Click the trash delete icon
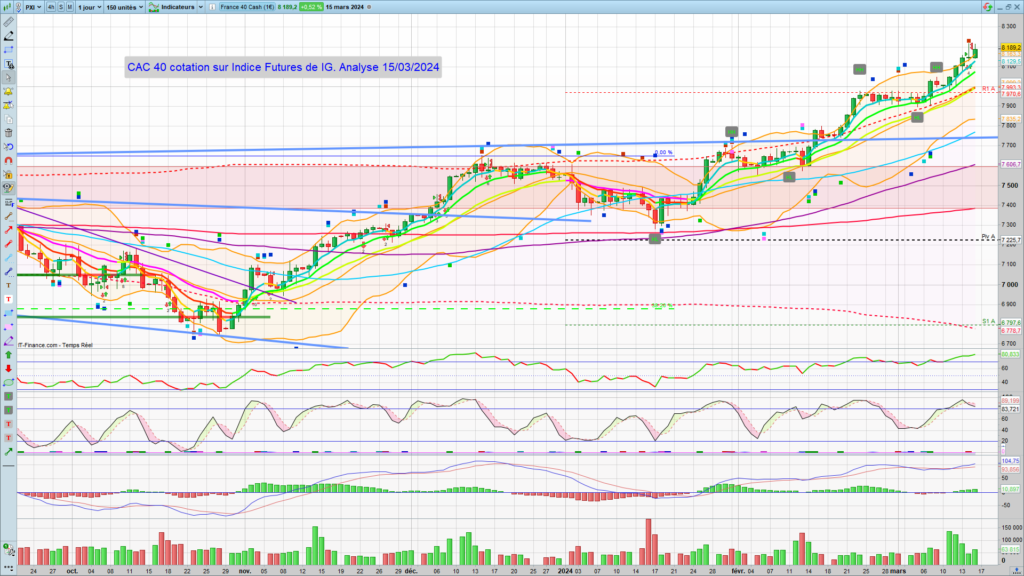This screenshot has height=576, width=1024. (8, 133)
